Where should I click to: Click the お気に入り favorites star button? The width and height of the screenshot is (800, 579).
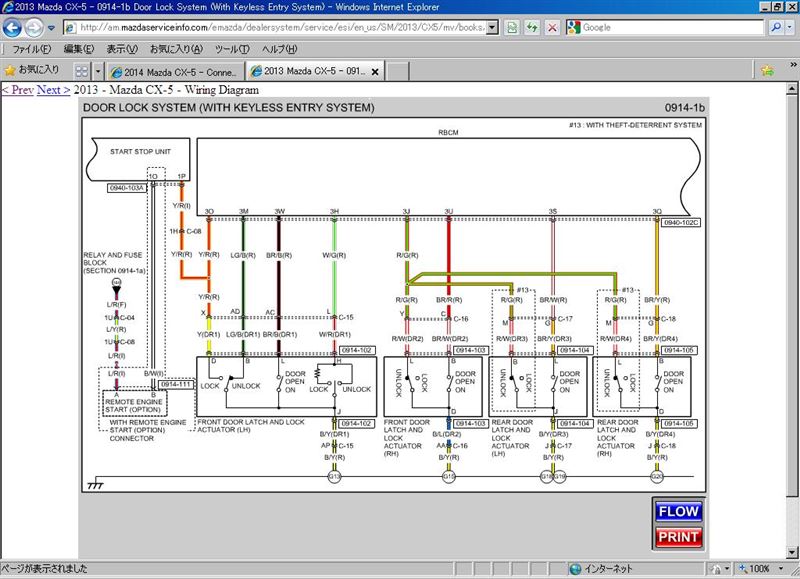click(x=32, y=70)
